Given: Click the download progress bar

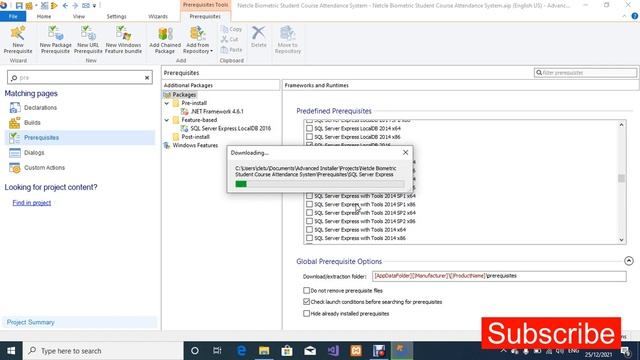Looking at the screenshot, I should [x=320, y=184].
